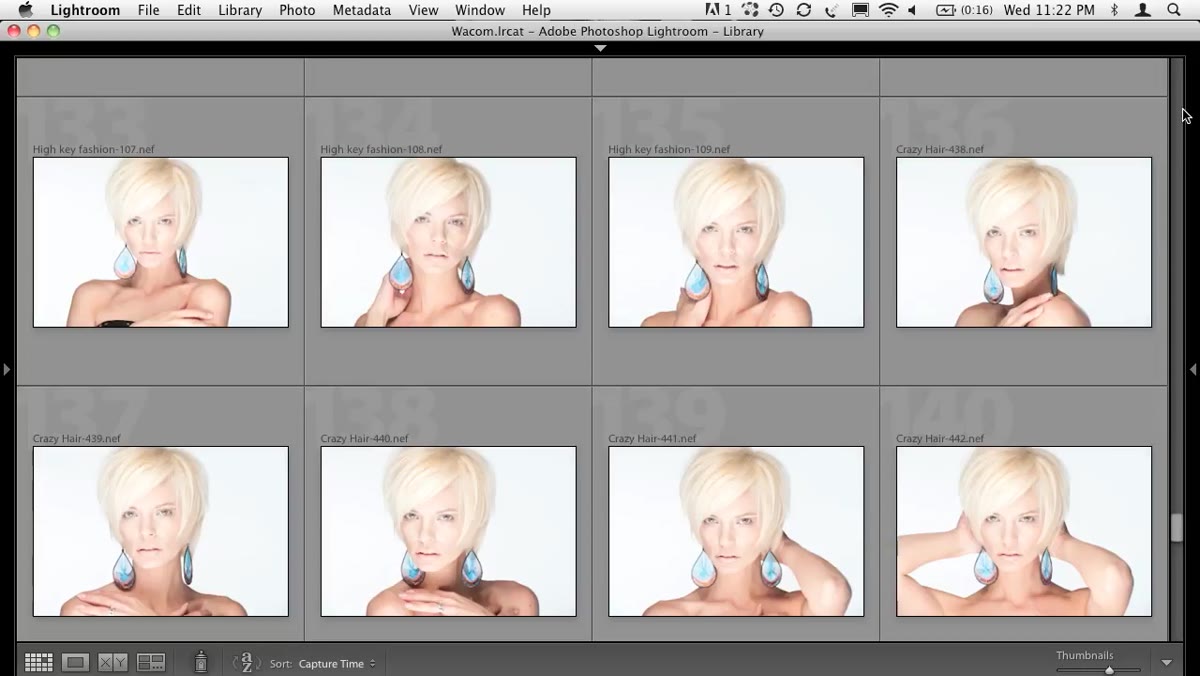Select thumbnail Crazy Hair-440.nef
Screen dimensions: 1200x676
[x=449, y=531]
